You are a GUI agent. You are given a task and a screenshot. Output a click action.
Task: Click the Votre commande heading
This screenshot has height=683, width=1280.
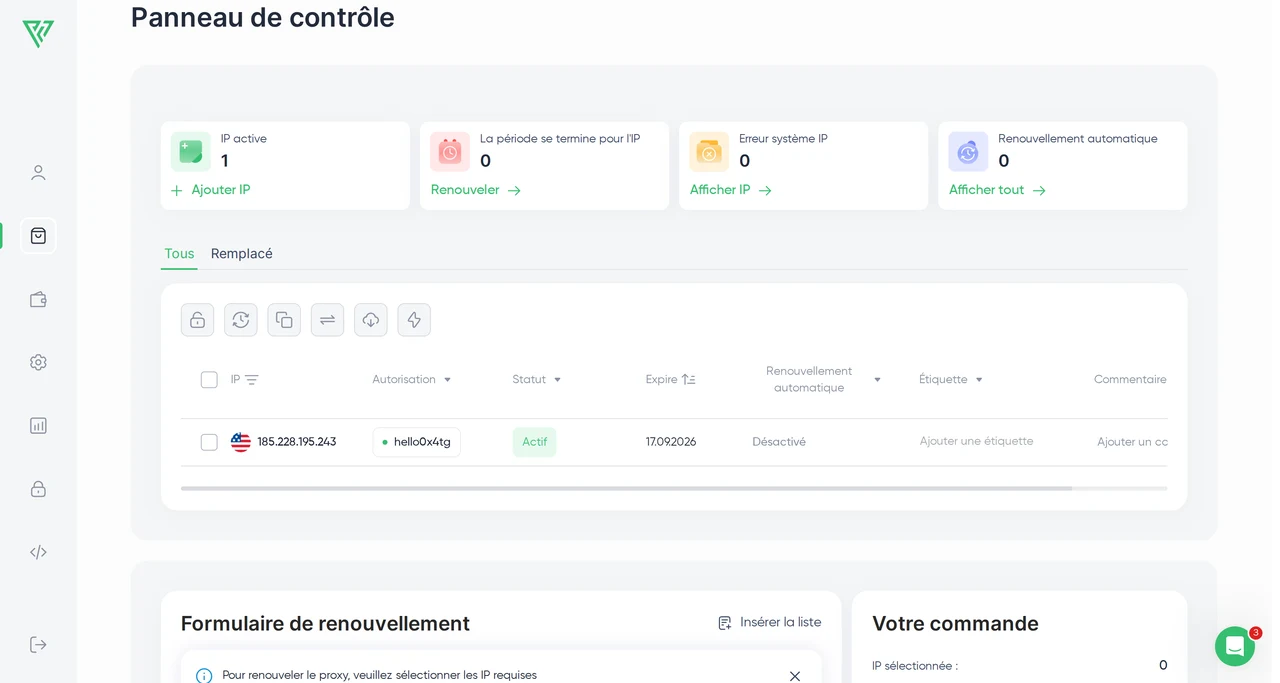coord(955,624)
